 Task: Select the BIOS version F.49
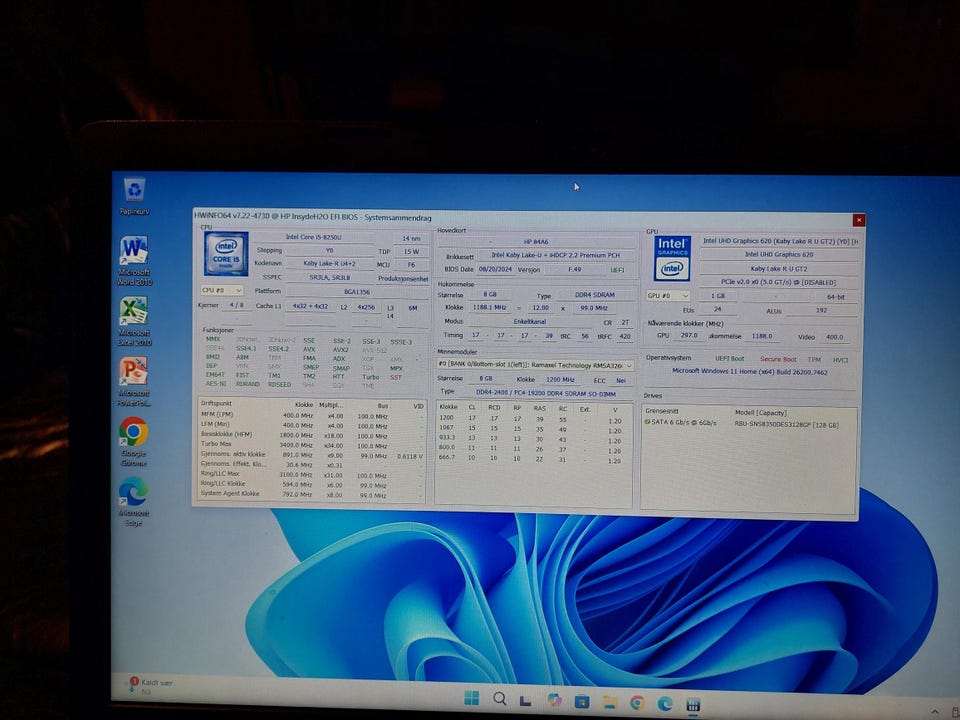point(574,269)
